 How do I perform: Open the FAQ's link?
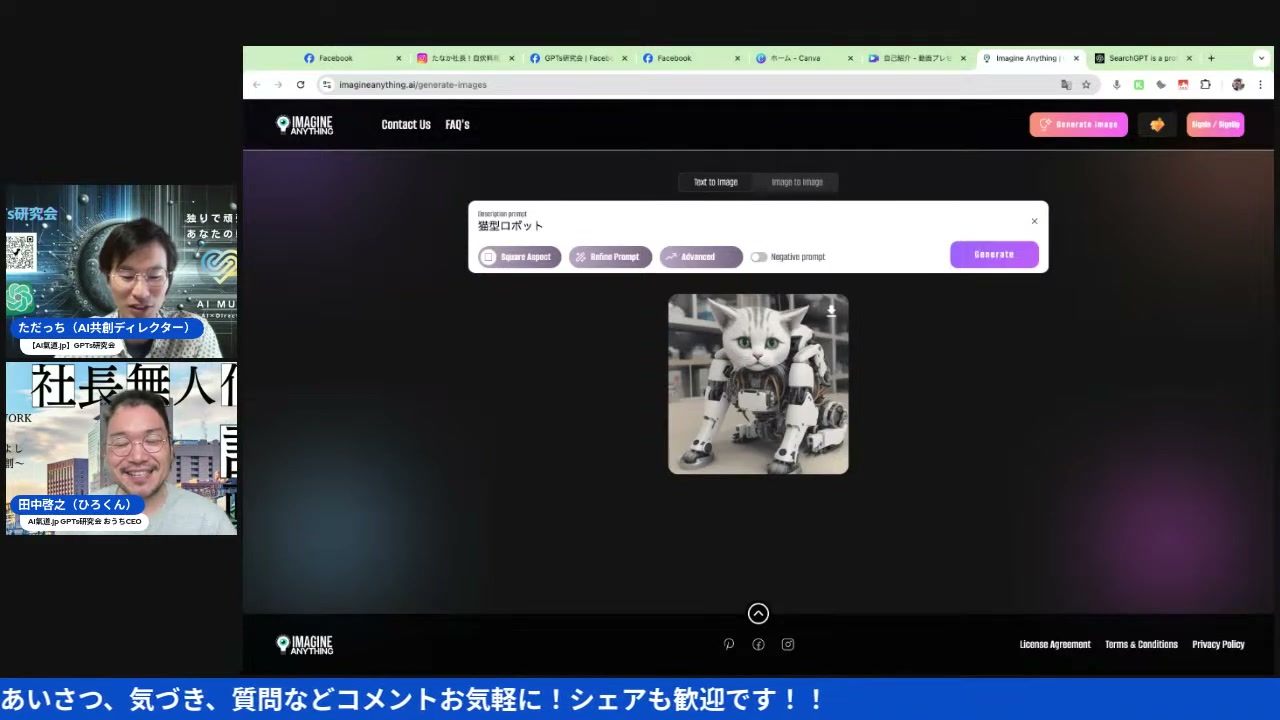point(457,125)
